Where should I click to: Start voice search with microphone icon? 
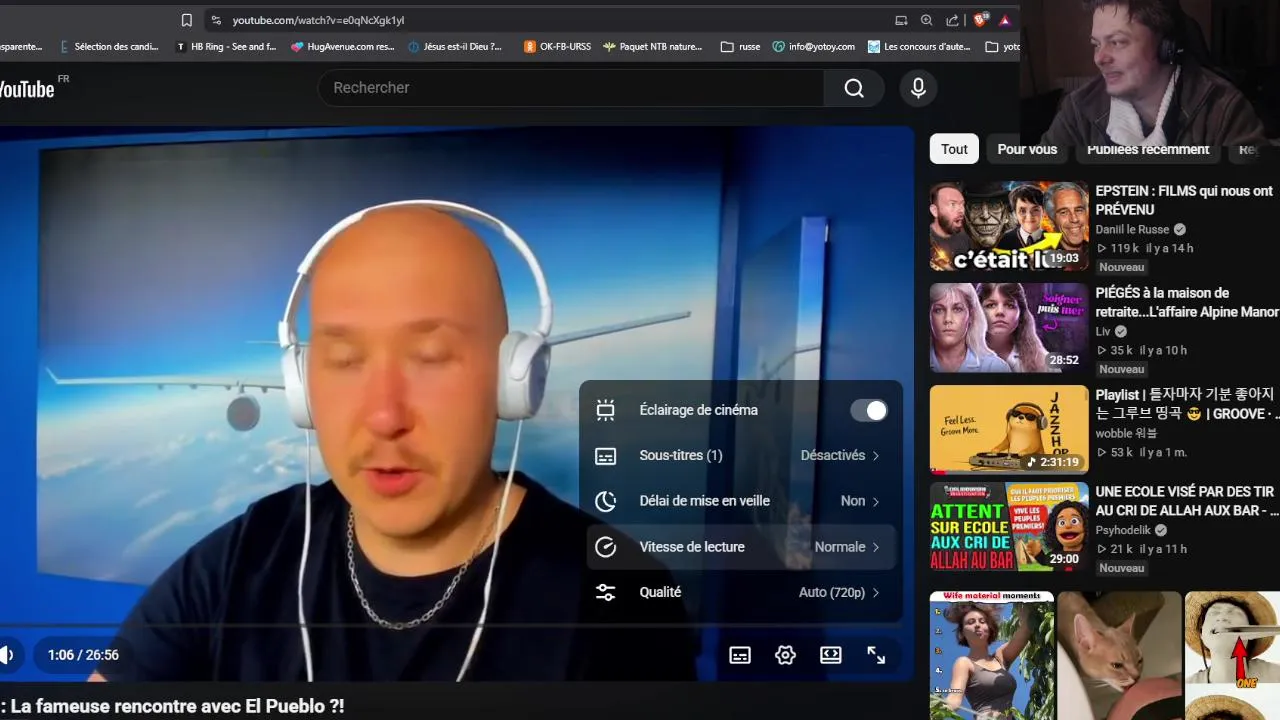918,88
